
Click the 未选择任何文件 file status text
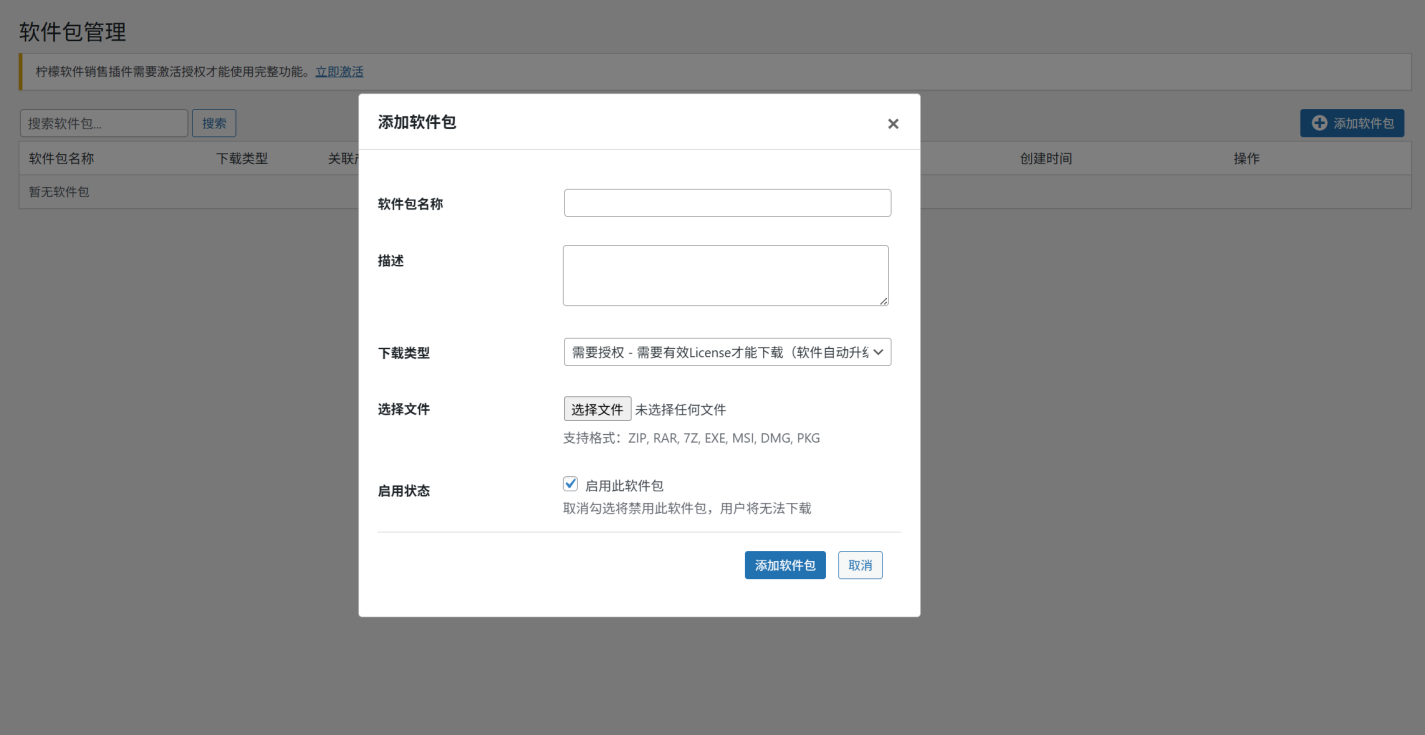(x=680, y=410)
